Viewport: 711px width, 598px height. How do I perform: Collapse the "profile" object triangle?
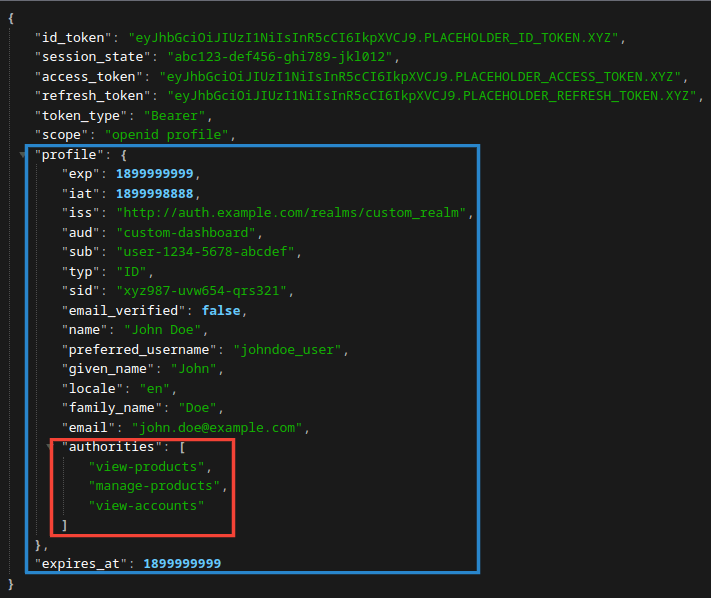click(x=23, y=155)
